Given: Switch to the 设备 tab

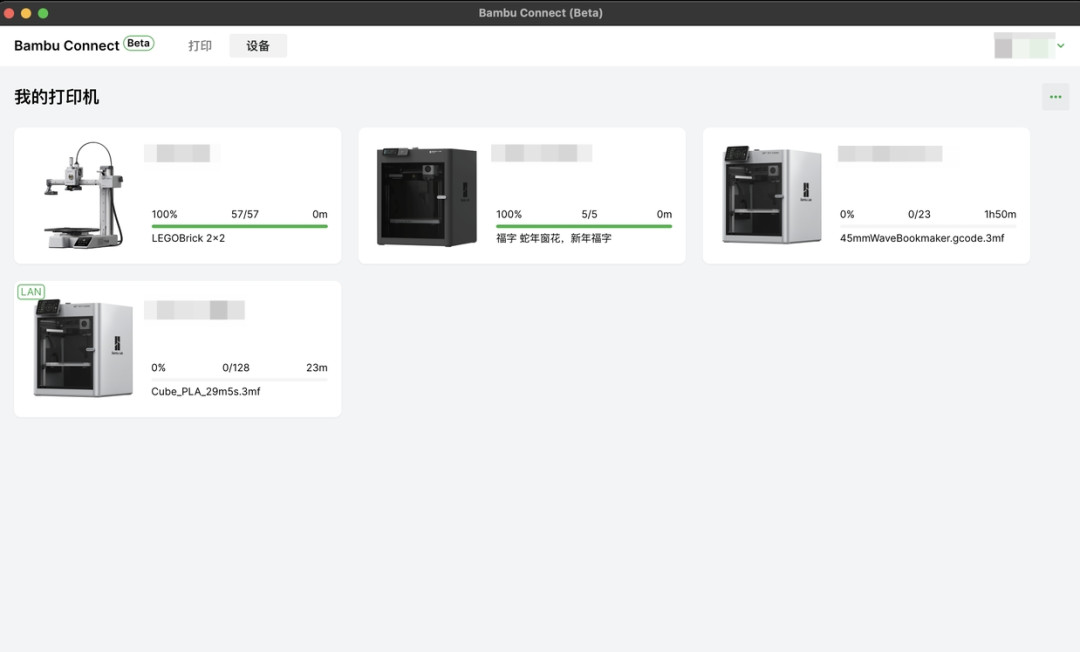Looking at the screenshot, I should [x=258, y=45].
